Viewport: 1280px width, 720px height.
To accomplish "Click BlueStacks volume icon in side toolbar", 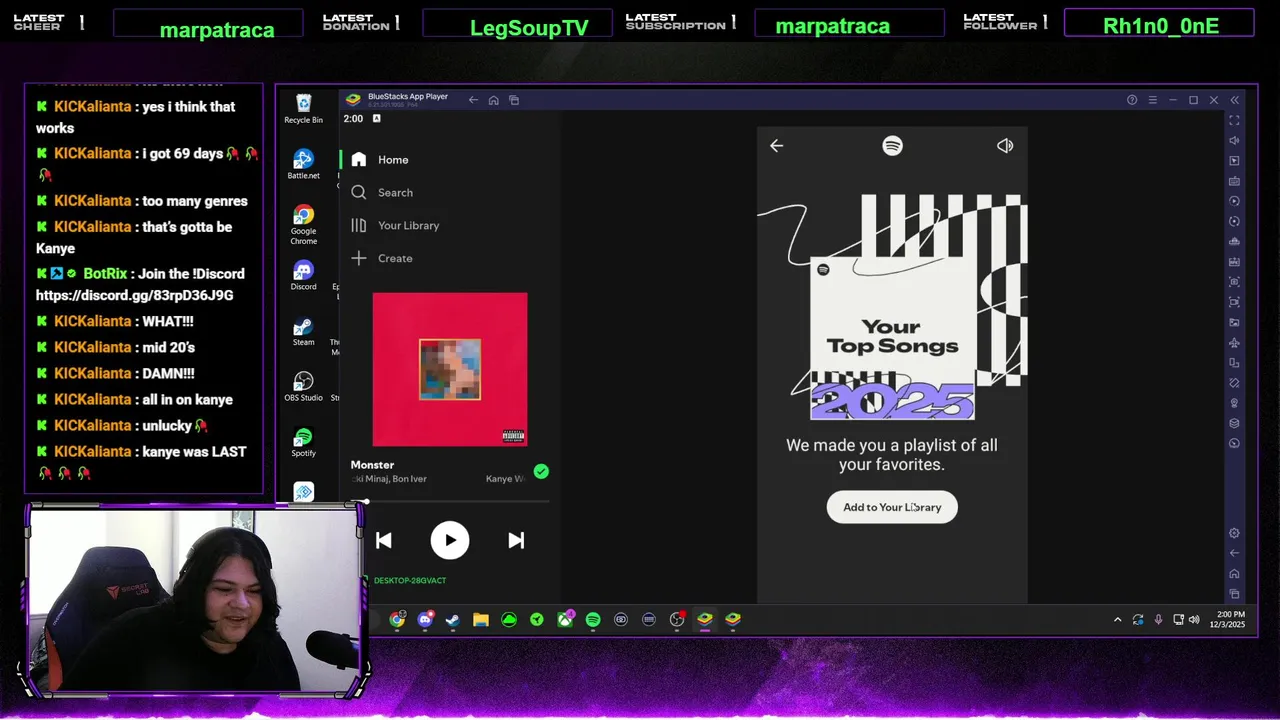I will (x=1234, y=140).
